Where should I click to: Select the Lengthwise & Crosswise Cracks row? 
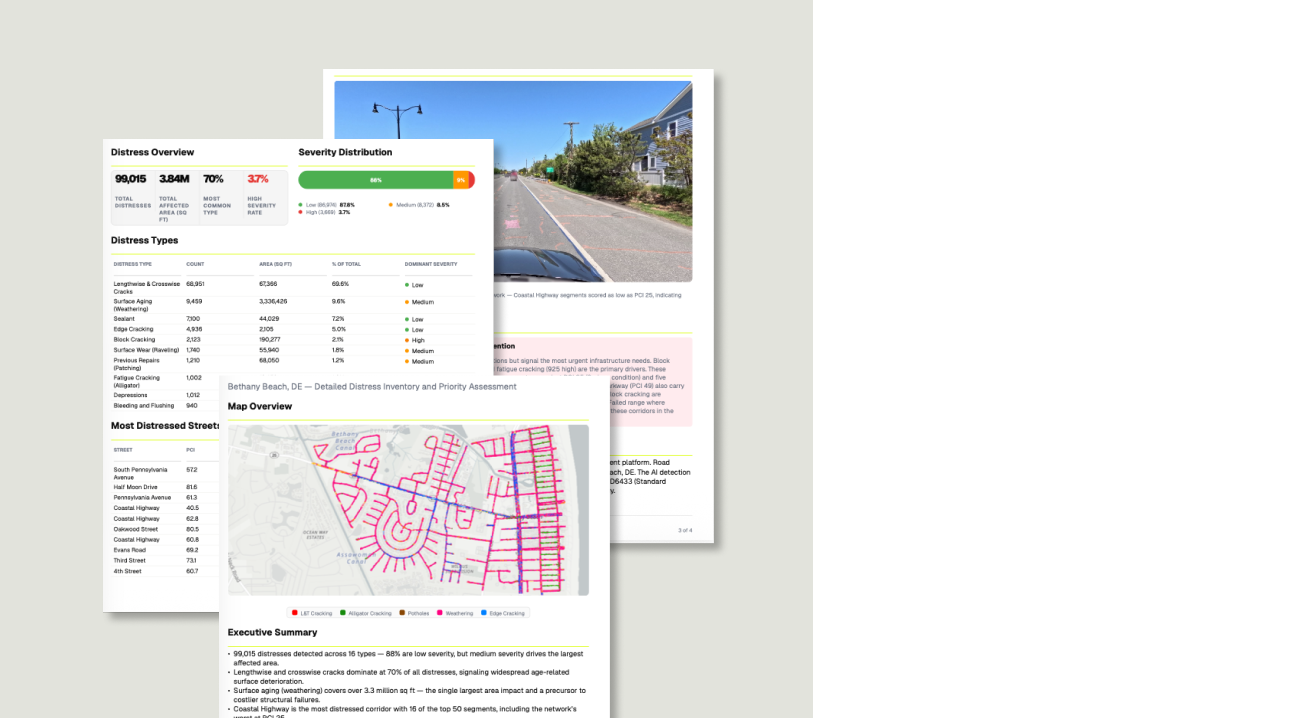[x=293, y=287]
